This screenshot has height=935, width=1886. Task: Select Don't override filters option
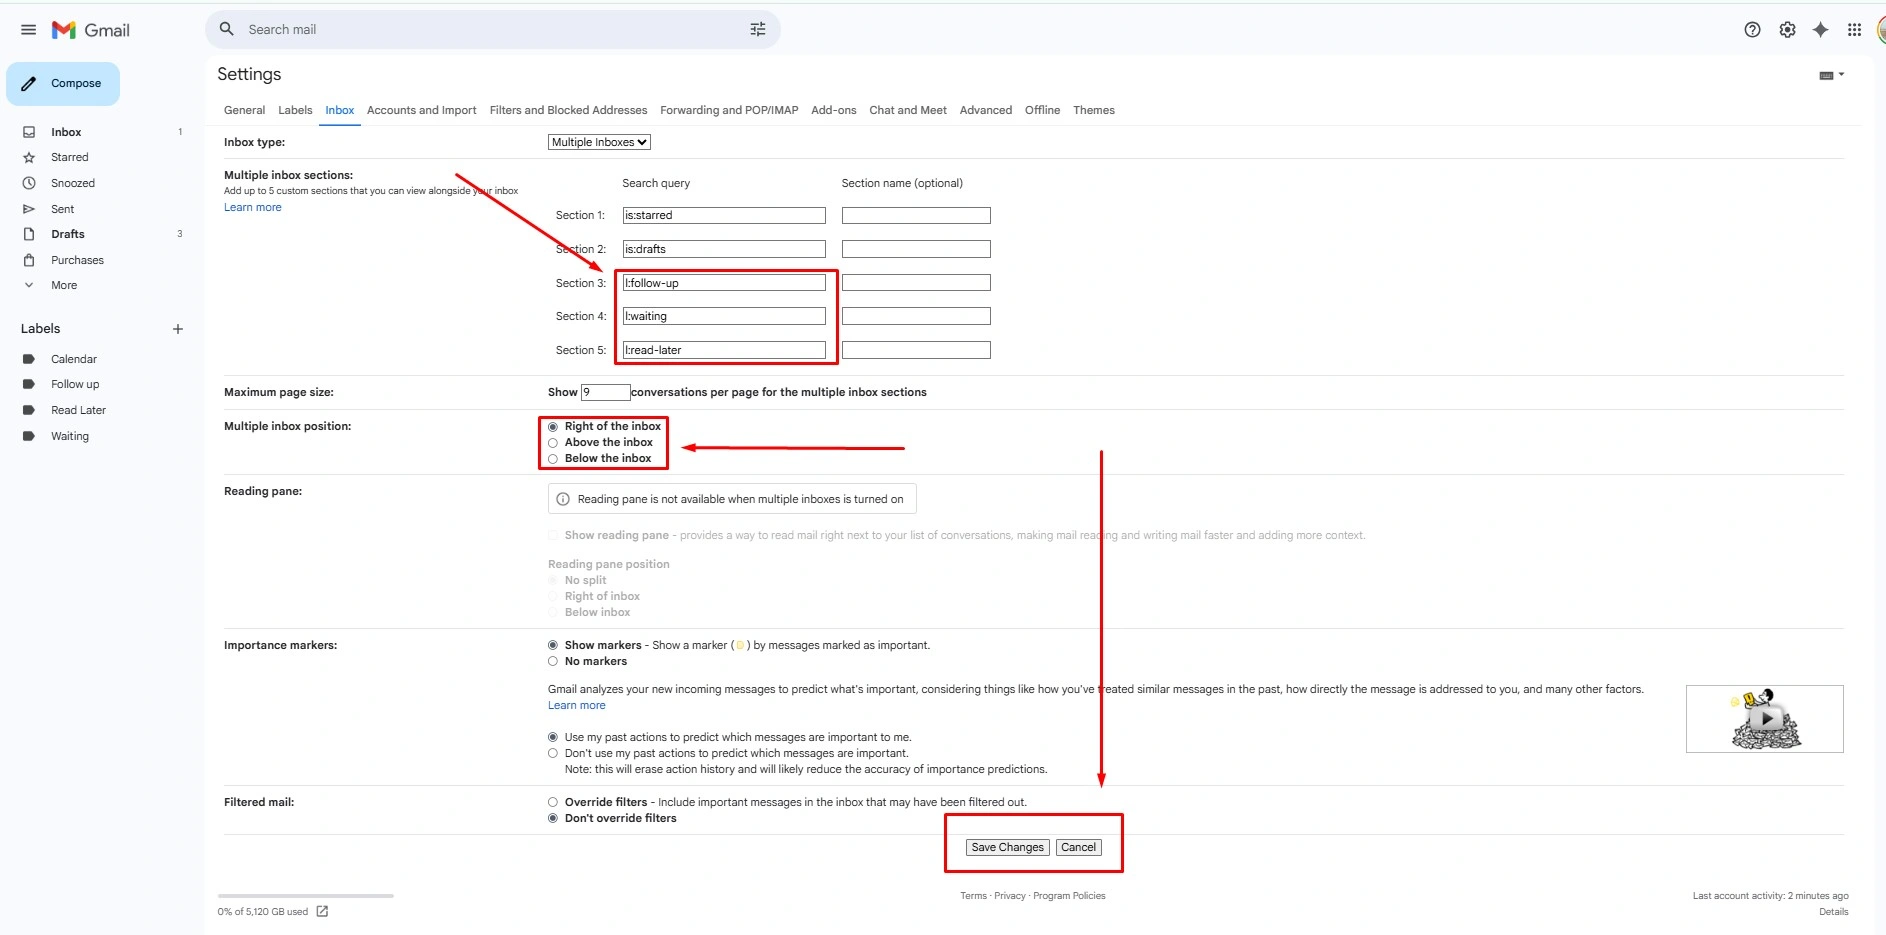point(553,818)
